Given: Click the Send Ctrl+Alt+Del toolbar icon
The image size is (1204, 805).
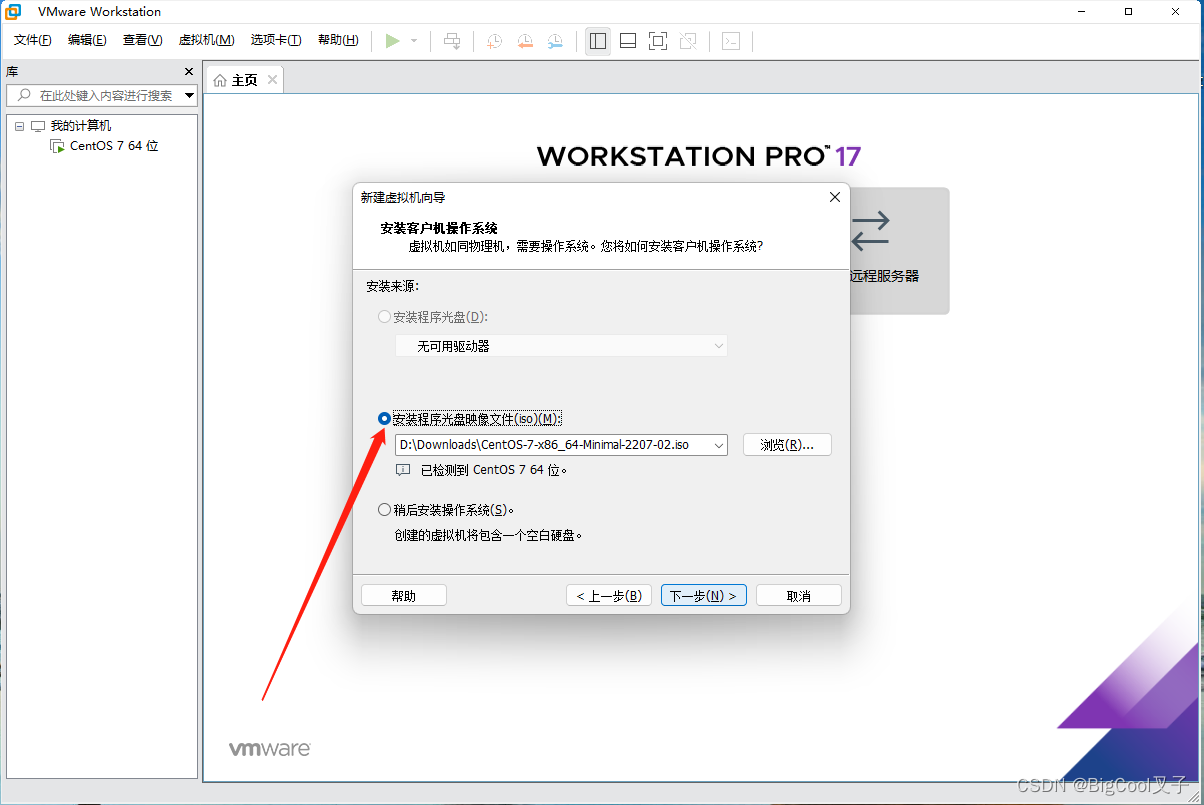Looking at the screenshot, I should click(452, 41).
